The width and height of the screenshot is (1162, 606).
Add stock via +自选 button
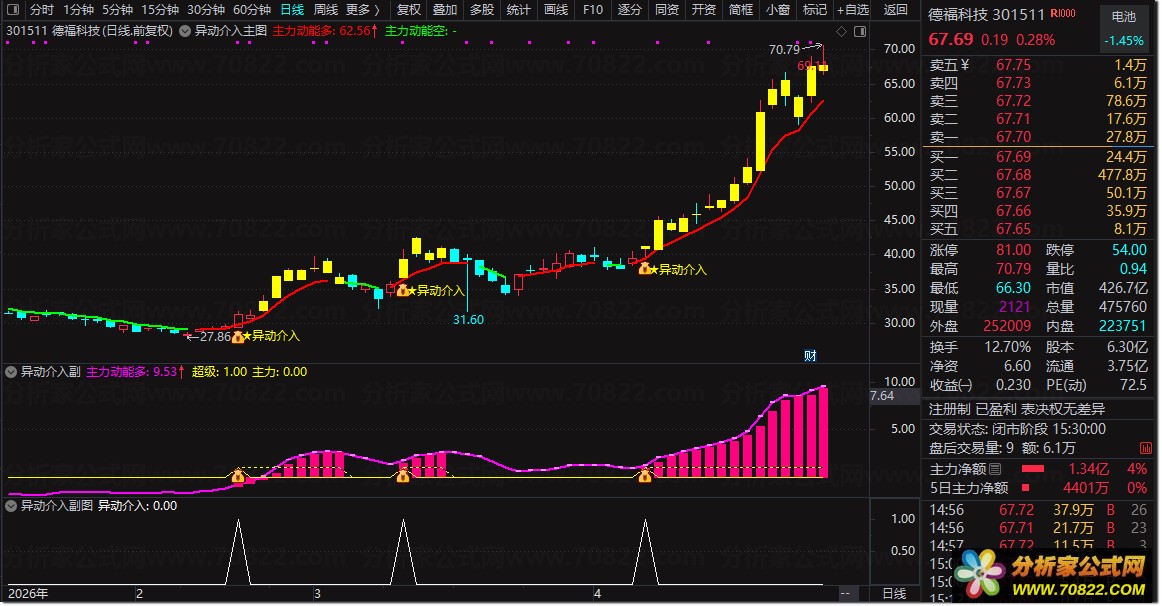tap(853, 10)
